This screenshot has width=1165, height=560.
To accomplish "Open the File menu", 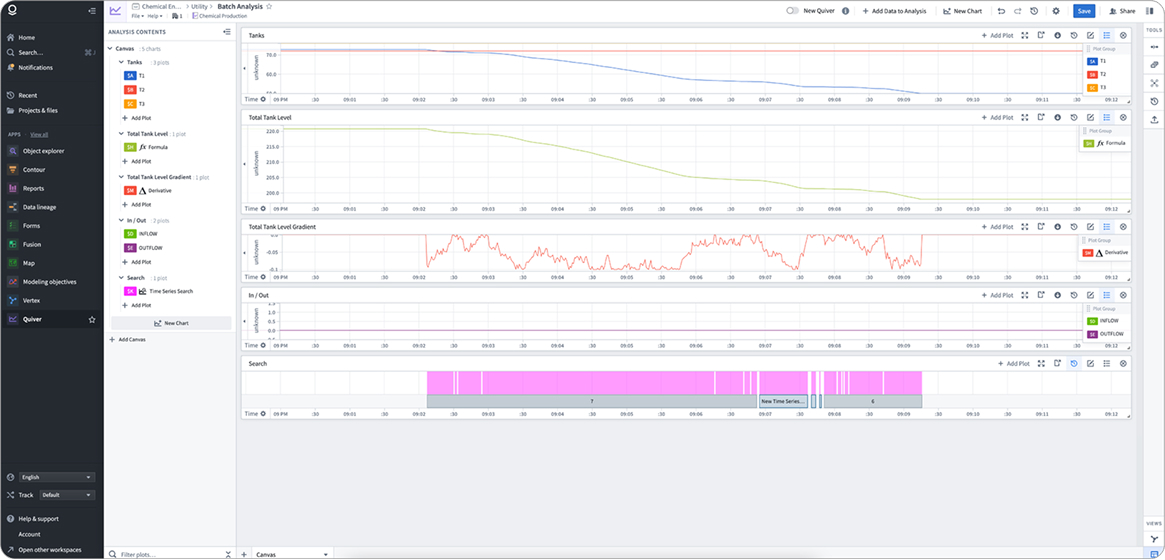I will point(138,16).
